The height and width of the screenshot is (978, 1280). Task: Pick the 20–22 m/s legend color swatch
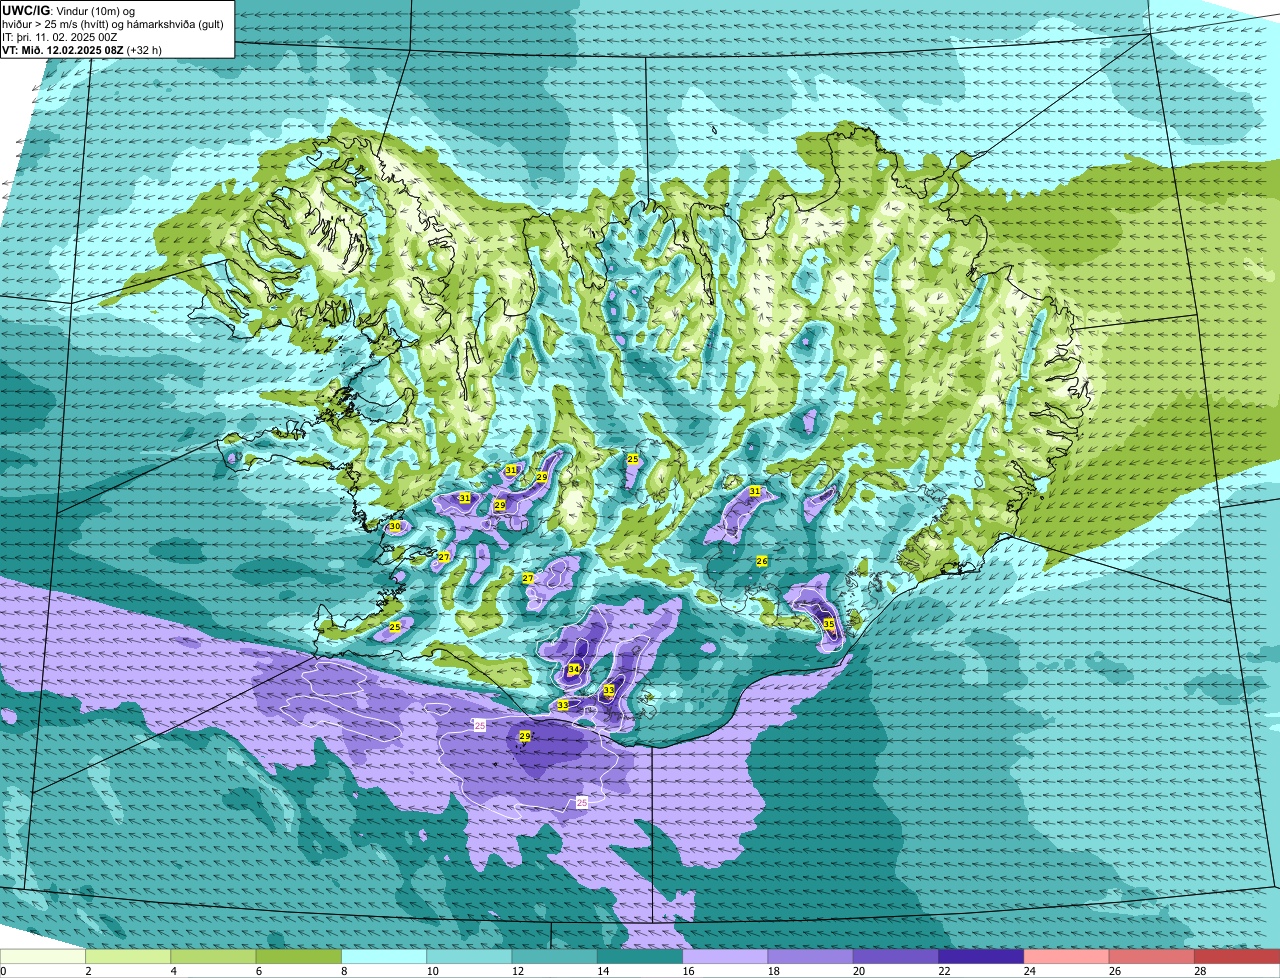896,956
